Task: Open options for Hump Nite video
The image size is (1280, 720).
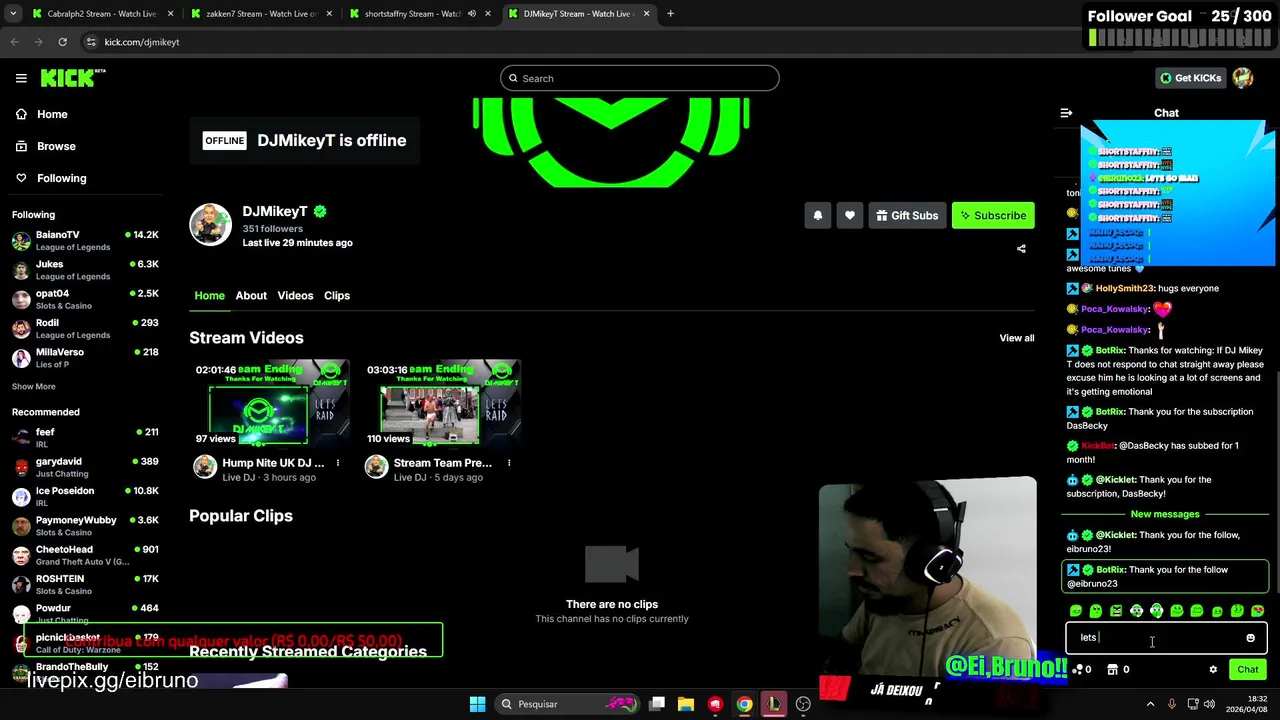Action: click(x=338, y=463)
